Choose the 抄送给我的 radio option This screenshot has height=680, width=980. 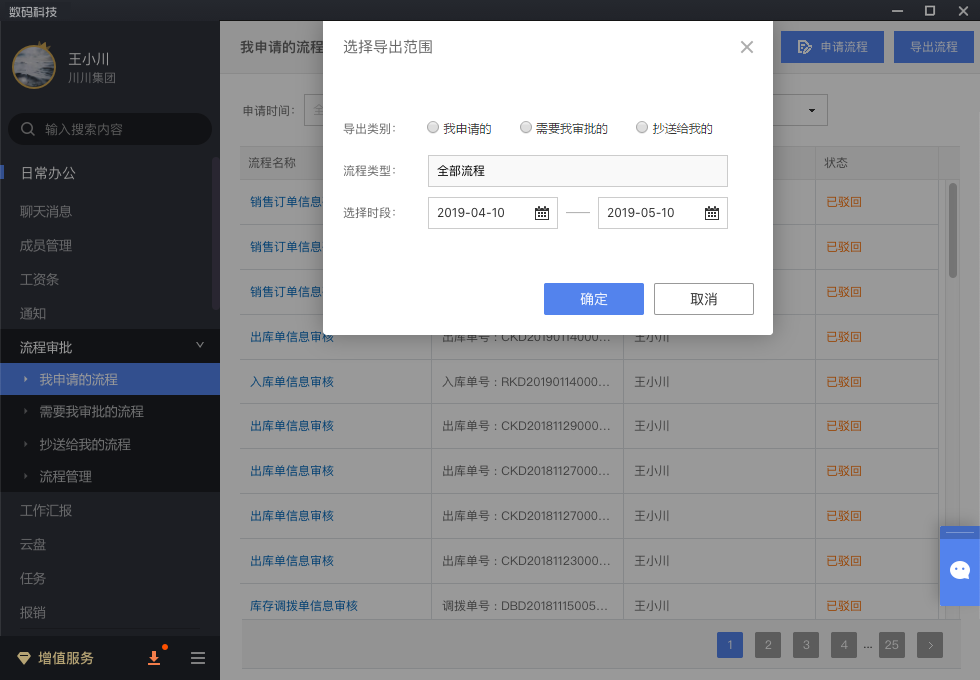[642, 128]
